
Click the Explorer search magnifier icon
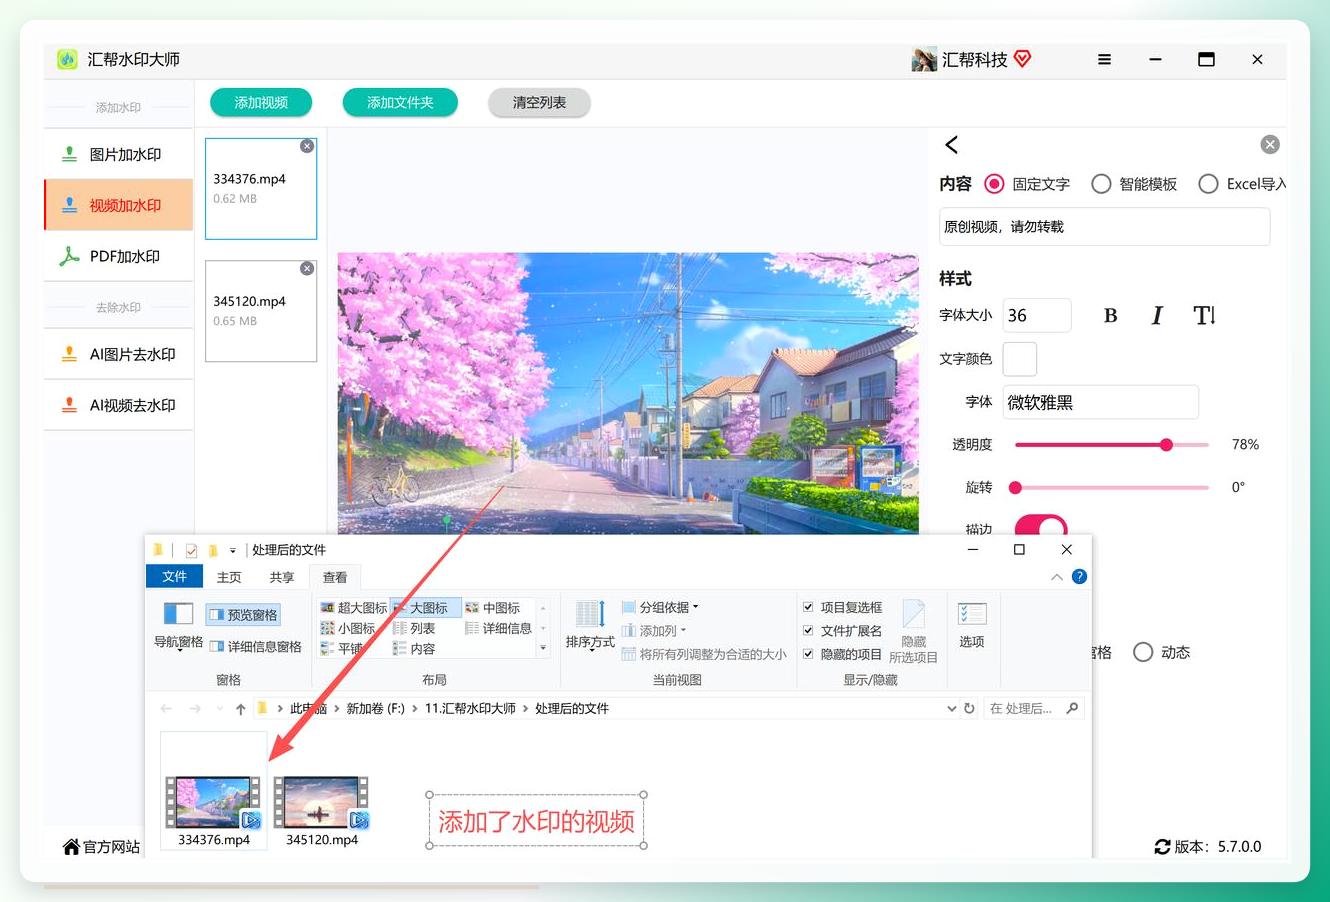click(x=1072, y=708)
